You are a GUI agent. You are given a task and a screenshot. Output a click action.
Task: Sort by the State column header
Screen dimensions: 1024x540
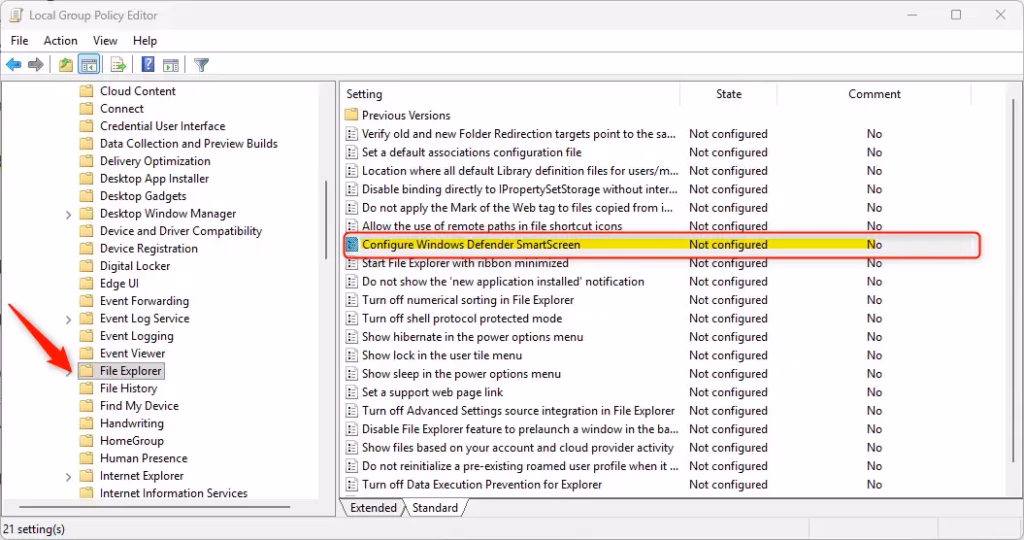coord(728,94)
